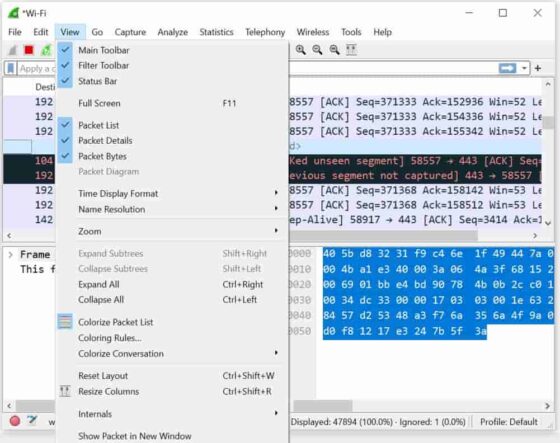
Task: Click the green Restart capture icon
Action: pyautogui.click(x=46, y=50)
